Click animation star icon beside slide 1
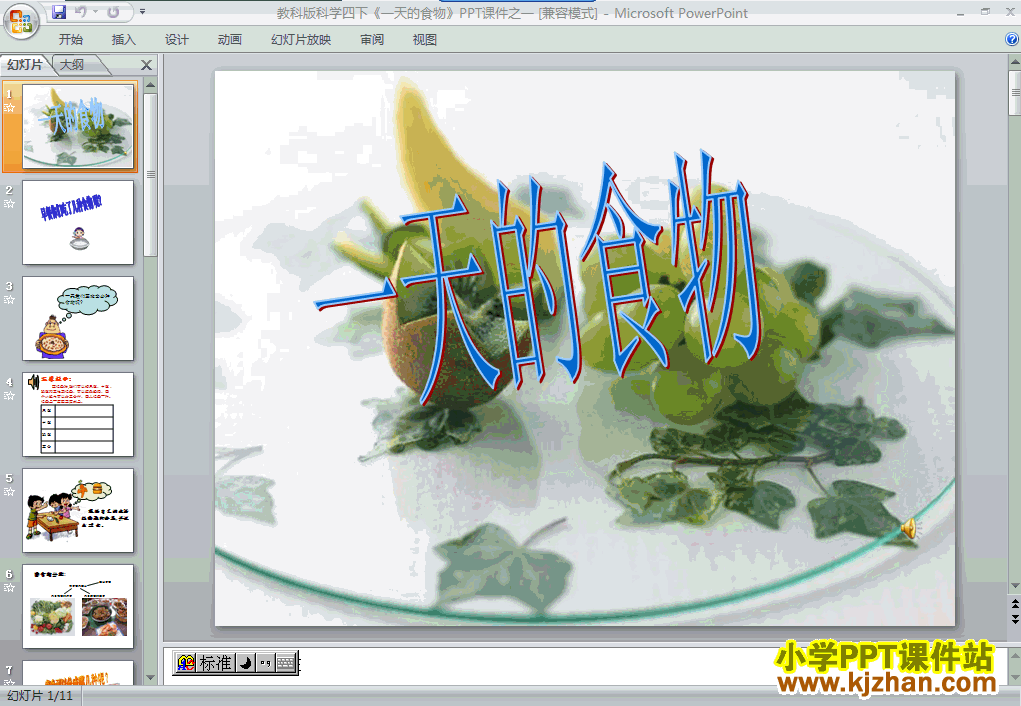Viewport: 1021px width, 706px height. click(9, 107)
